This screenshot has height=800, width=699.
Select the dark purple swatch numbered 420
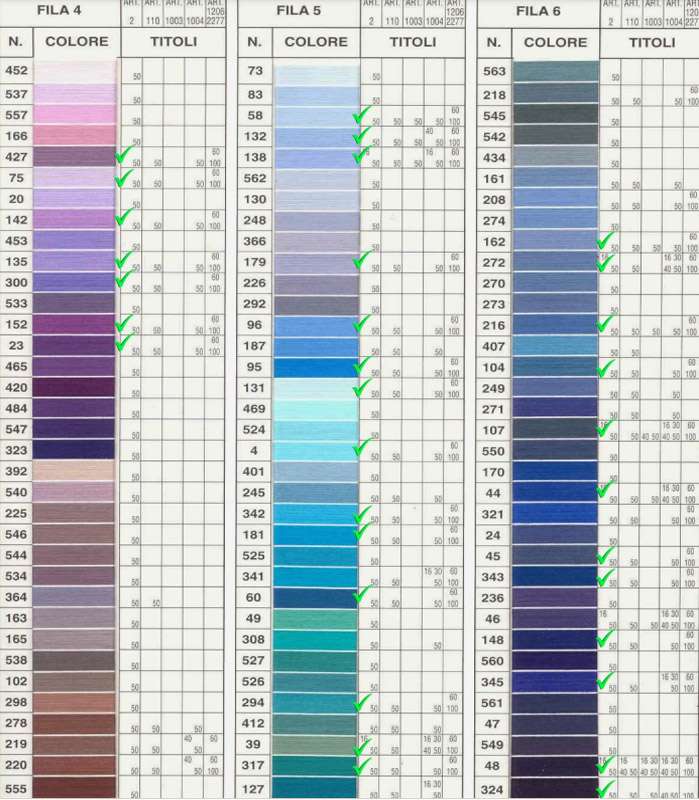(x=75, y=387)
